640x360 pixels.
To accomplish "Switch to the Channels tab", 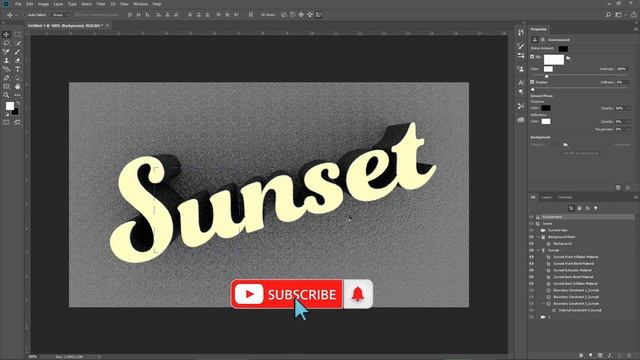I will pos(565,198).
